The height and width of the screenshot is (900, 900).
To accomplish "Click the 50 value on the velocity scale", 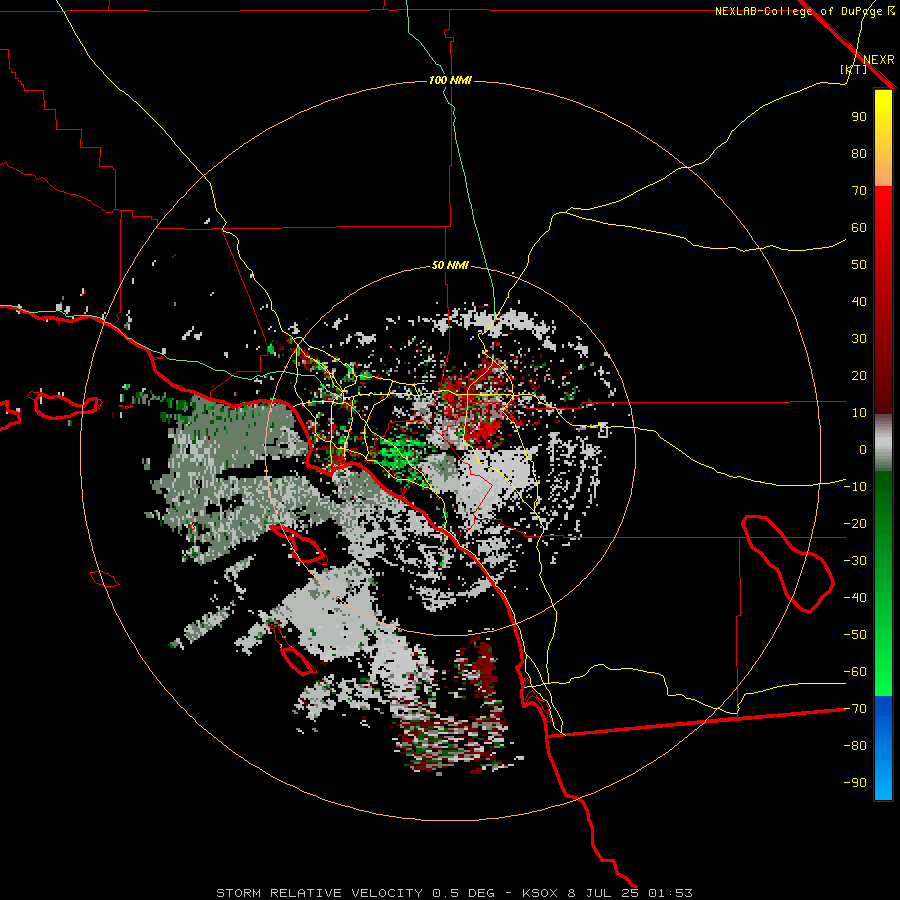I will [859, 265].
